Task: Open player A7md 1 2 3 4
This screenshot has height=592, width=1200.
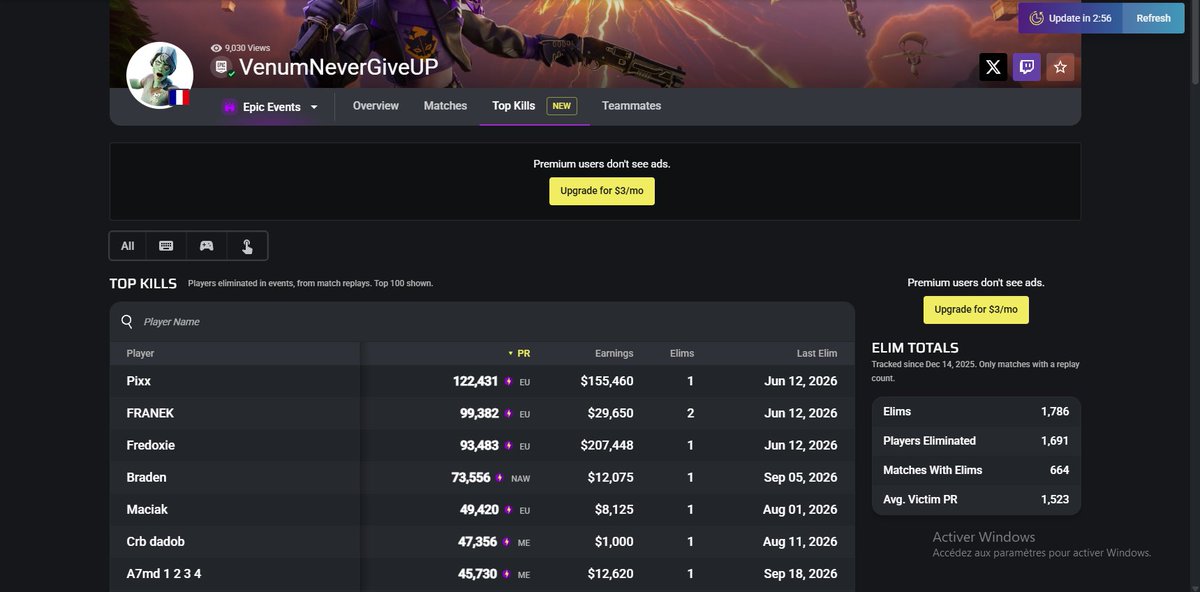Action: (x=164, y=573)
